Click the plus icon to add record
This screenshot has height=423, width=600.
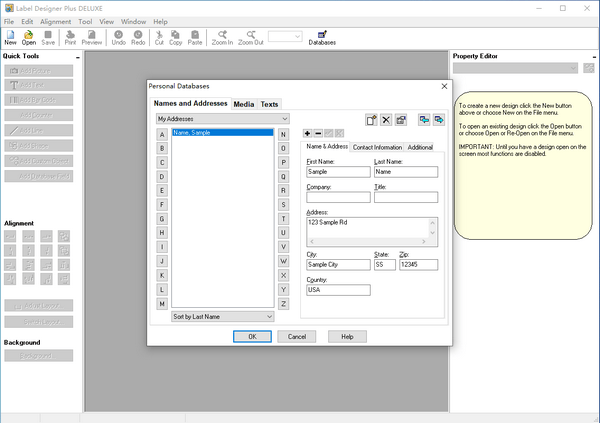tap(307, 133)
